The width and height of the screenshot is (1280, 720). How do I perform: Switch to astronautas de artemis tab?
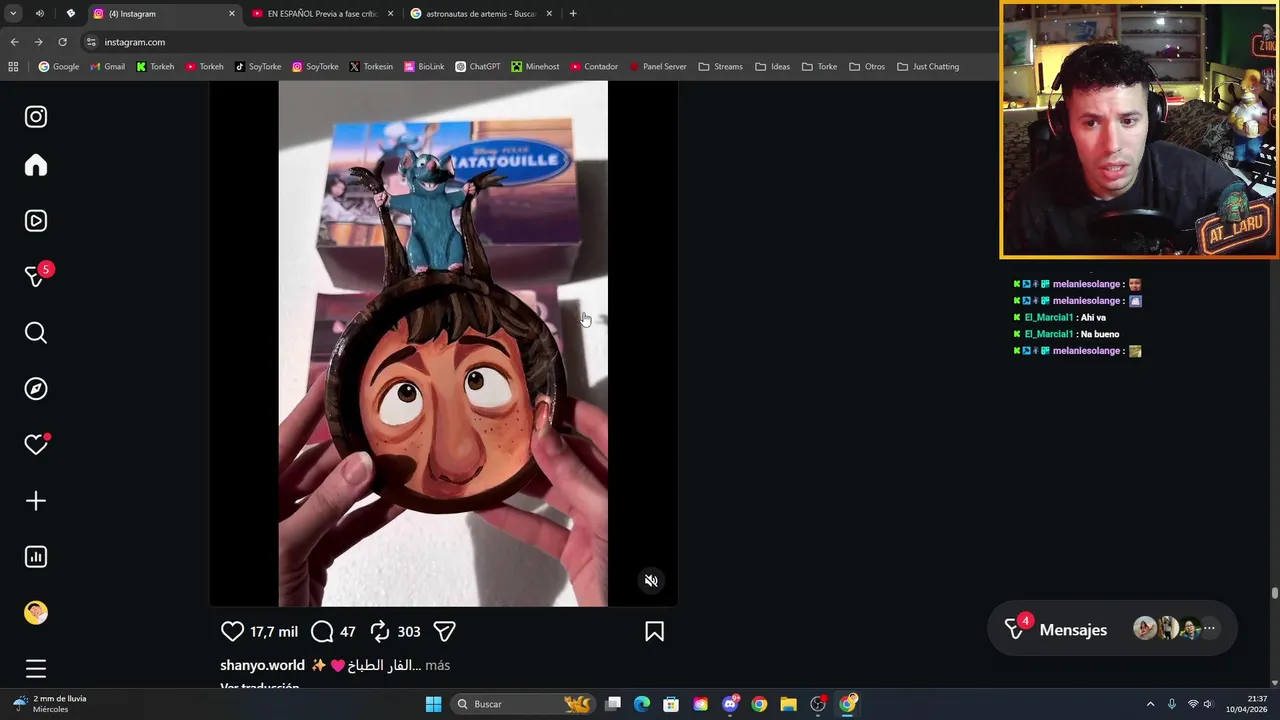481,14
